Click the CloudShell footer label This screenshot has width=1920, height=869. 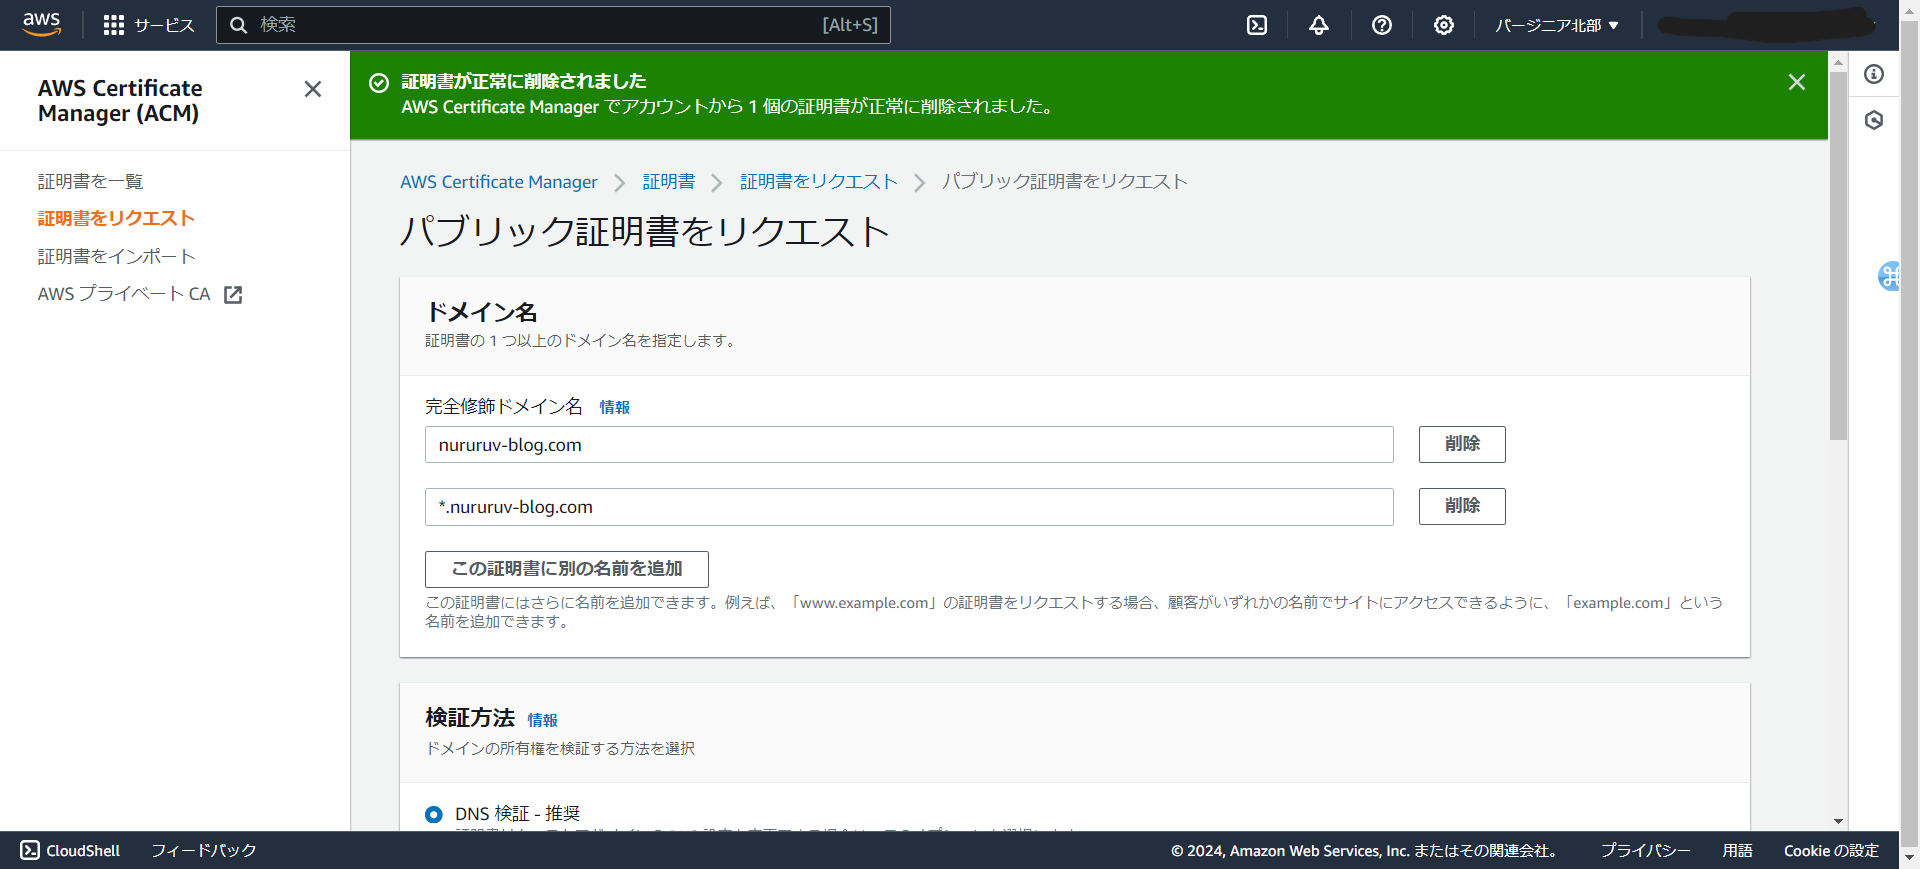click(83, 850)
